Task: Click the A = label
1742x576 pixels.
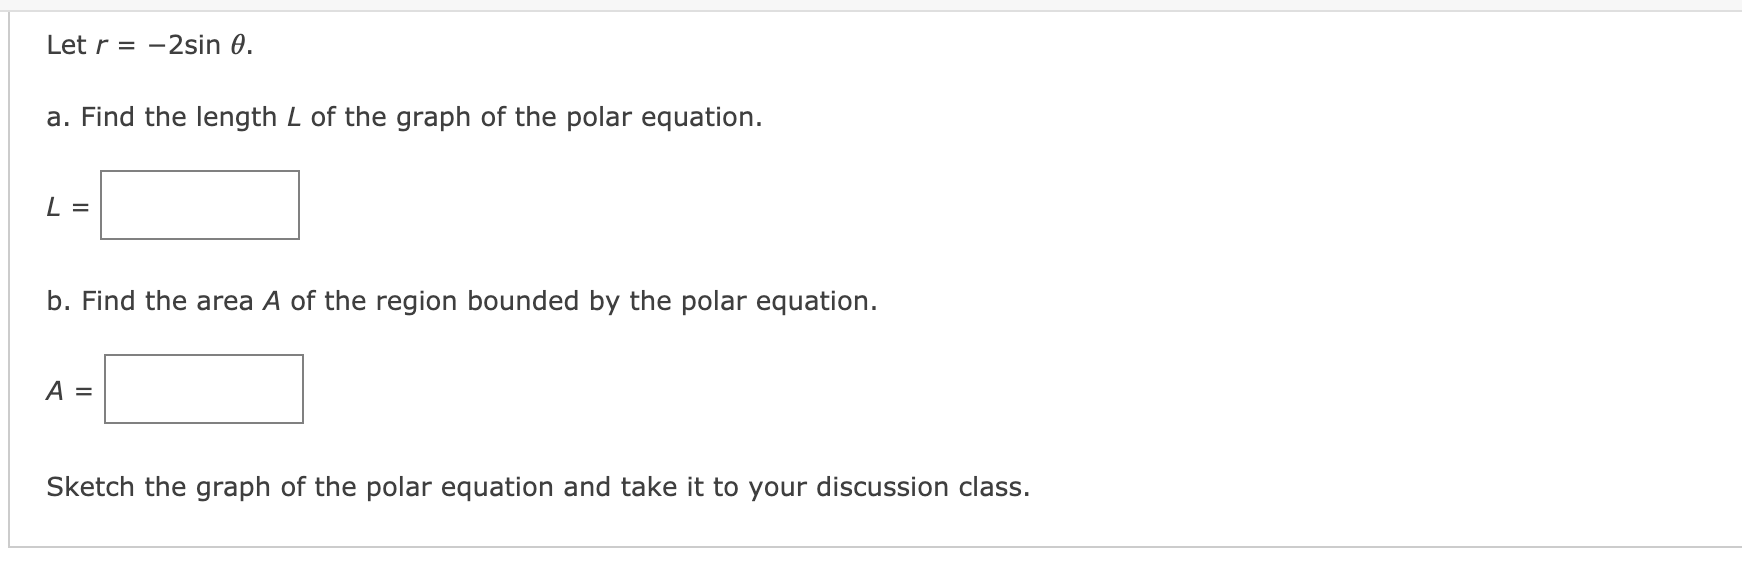Action: click(x=68, y=392)
